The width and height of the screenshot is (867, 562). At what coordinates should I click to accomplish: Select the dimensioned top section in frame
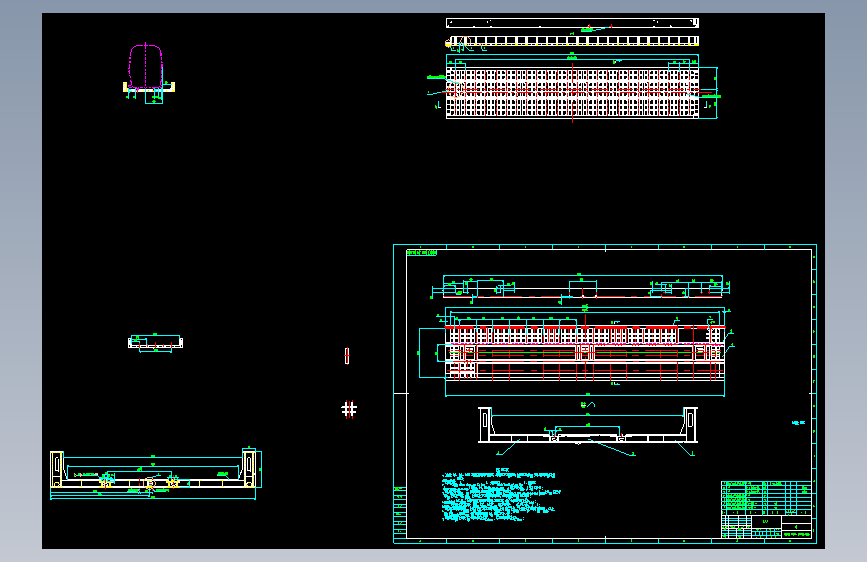coord(581,288)
